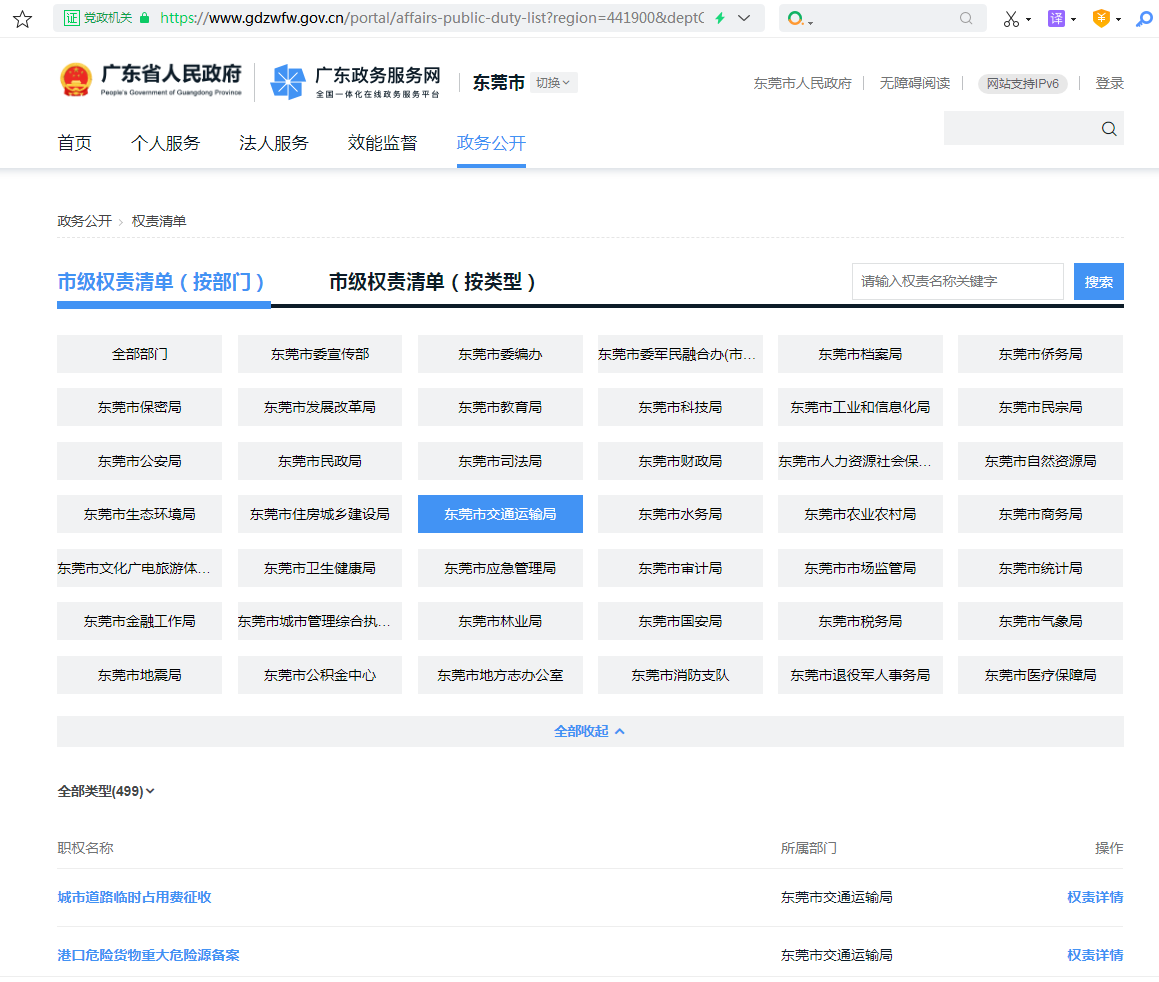Viewport: 1159px width, 982px height.
Task: Click the blue 搜索 button
Action: click(1098, 282)
